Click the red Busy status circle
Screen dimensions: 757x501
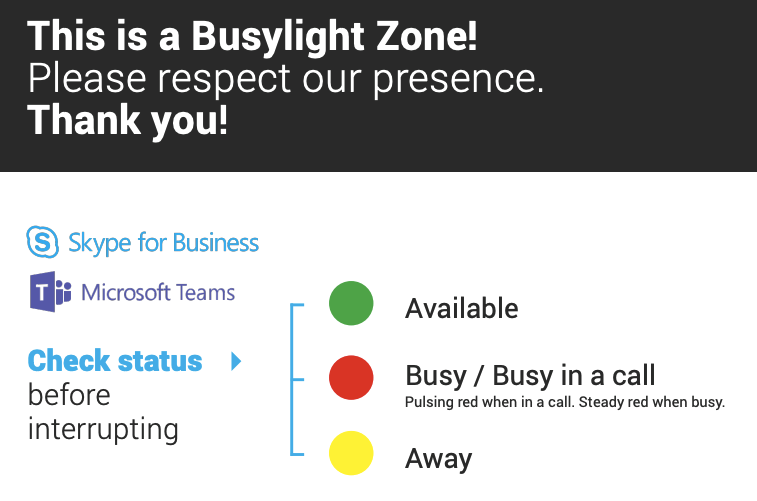[x=351, y=377]
